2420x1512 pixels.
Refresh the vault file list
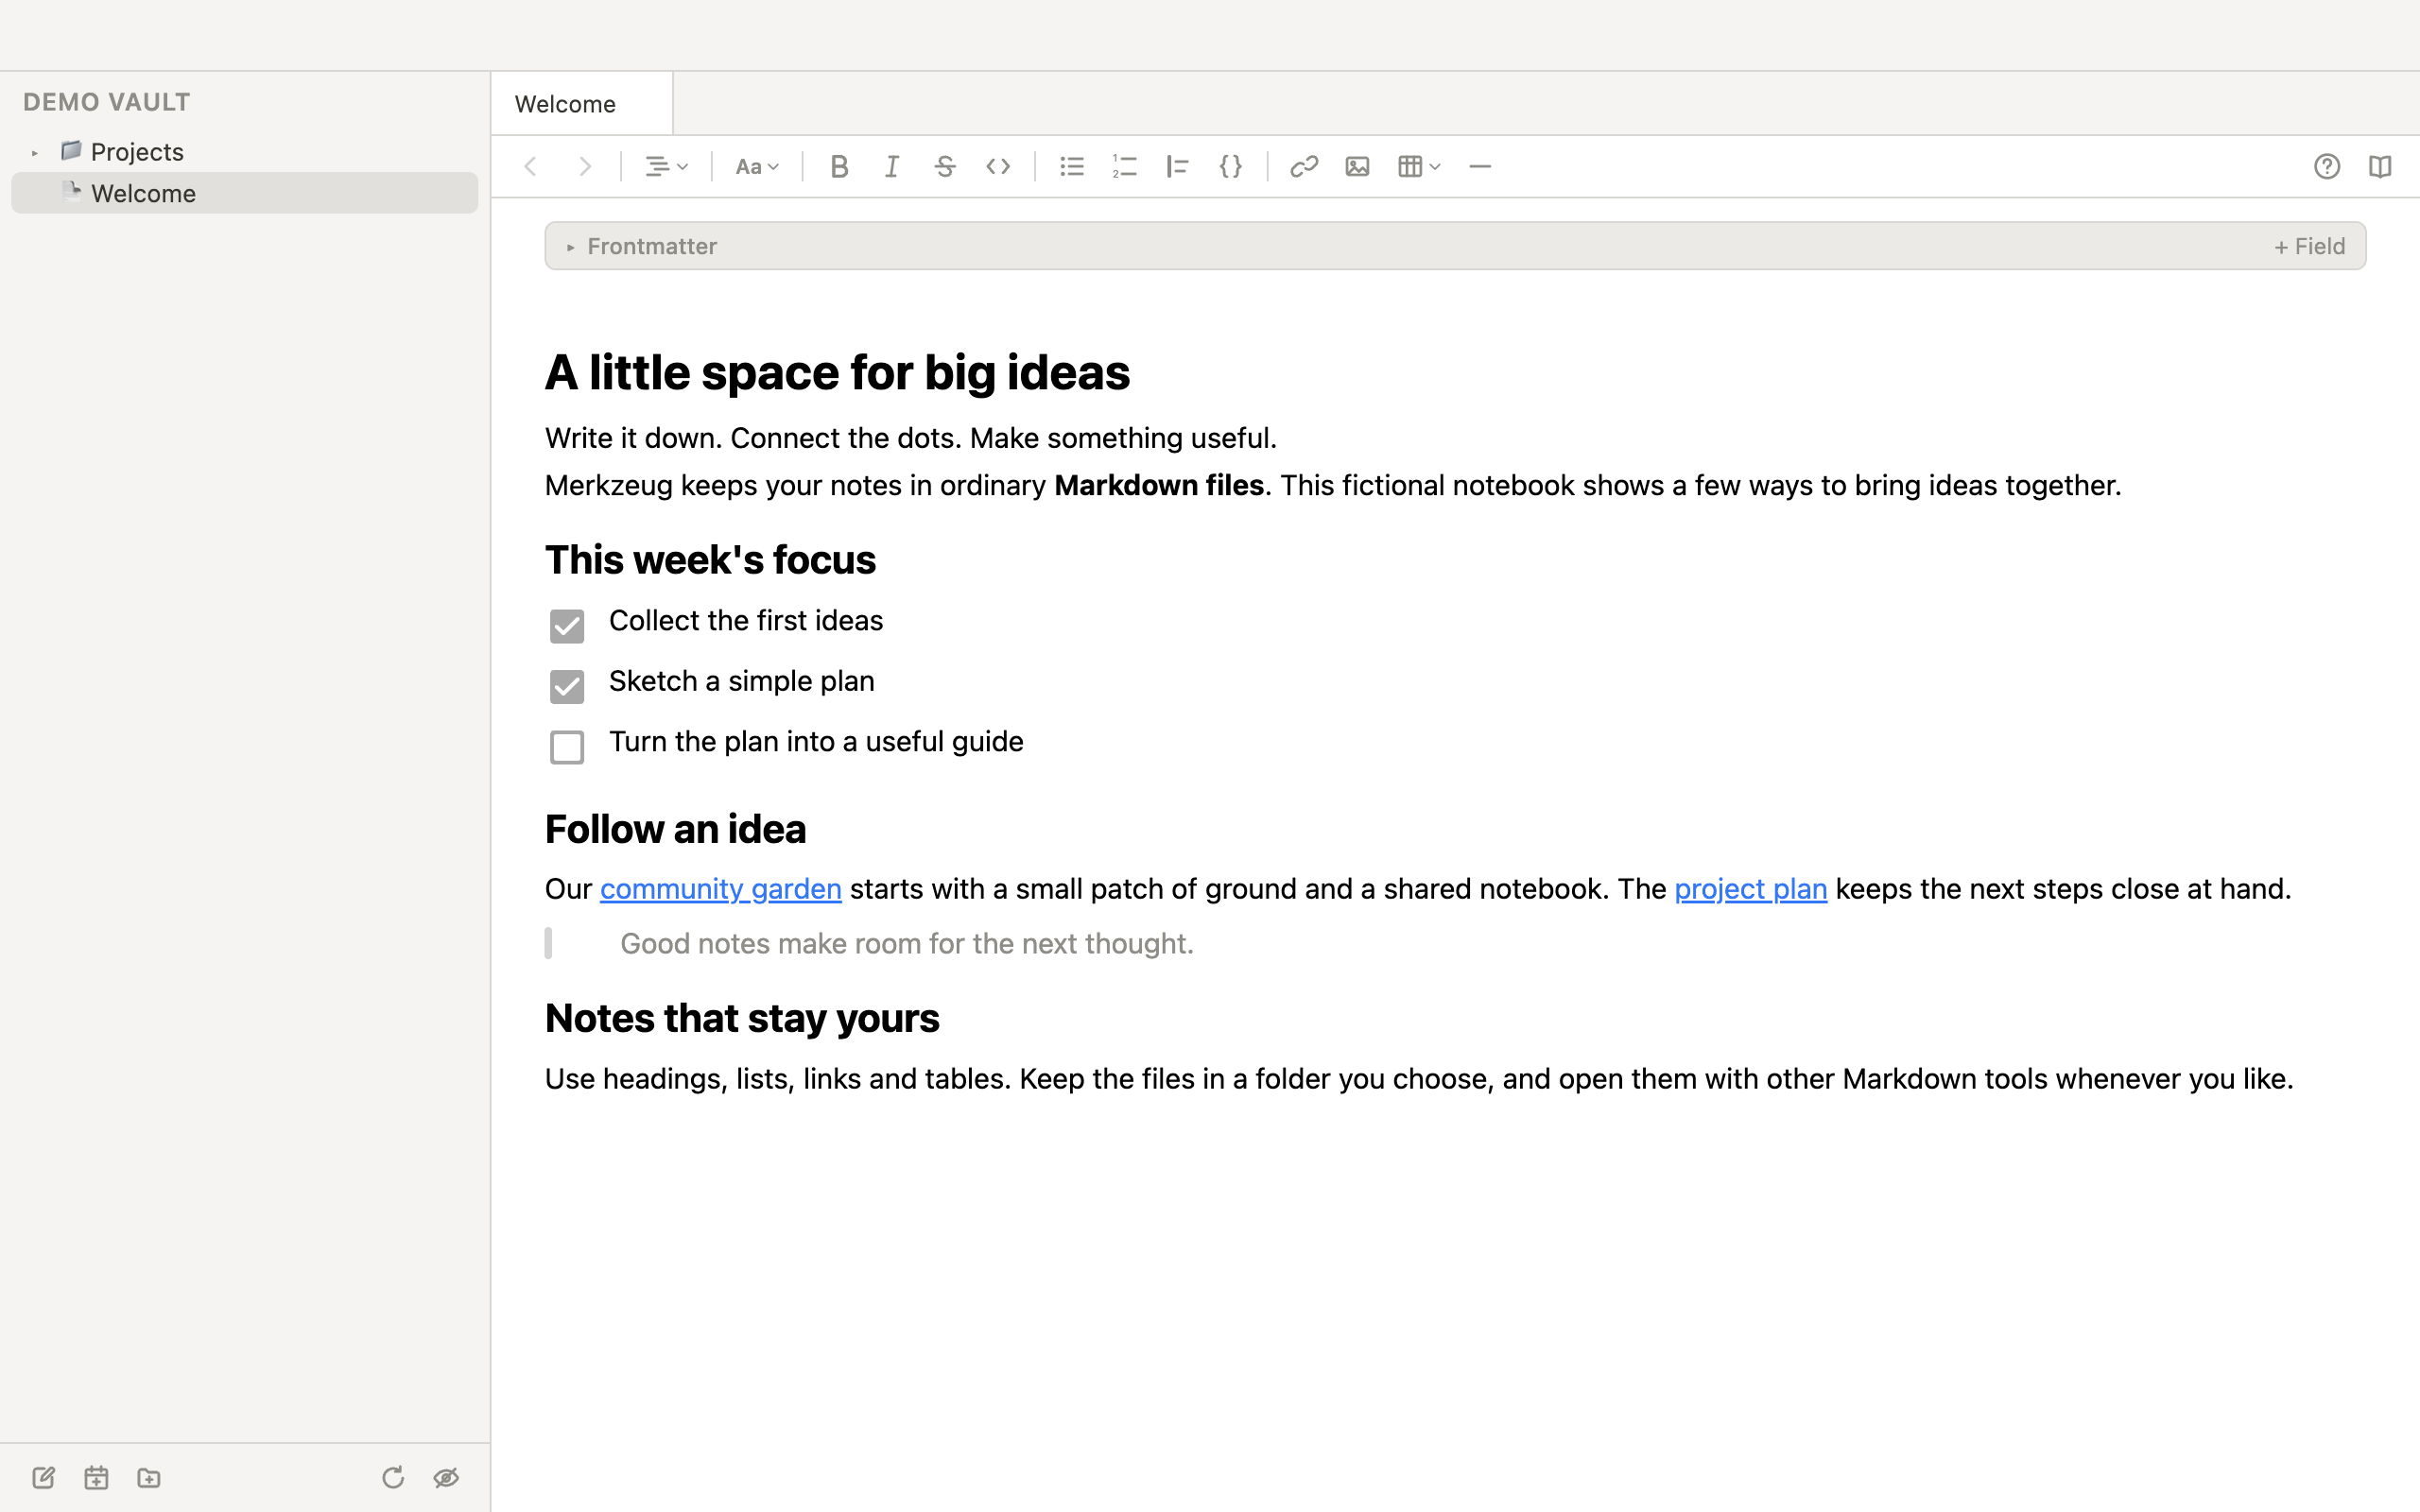(x=393, y=1477)
